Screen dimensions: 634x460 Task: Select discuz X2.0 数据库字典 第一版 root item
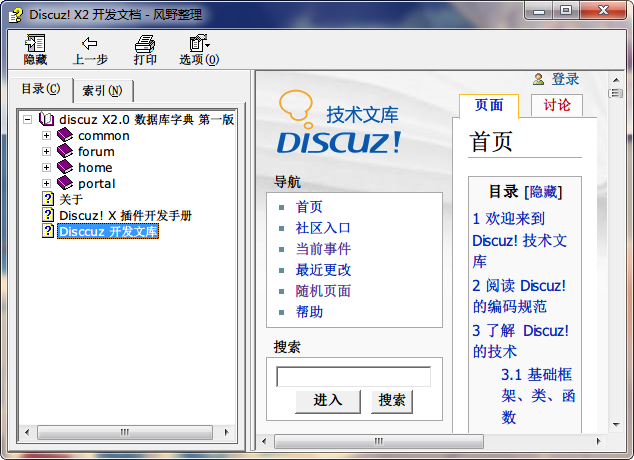[146, 120]
